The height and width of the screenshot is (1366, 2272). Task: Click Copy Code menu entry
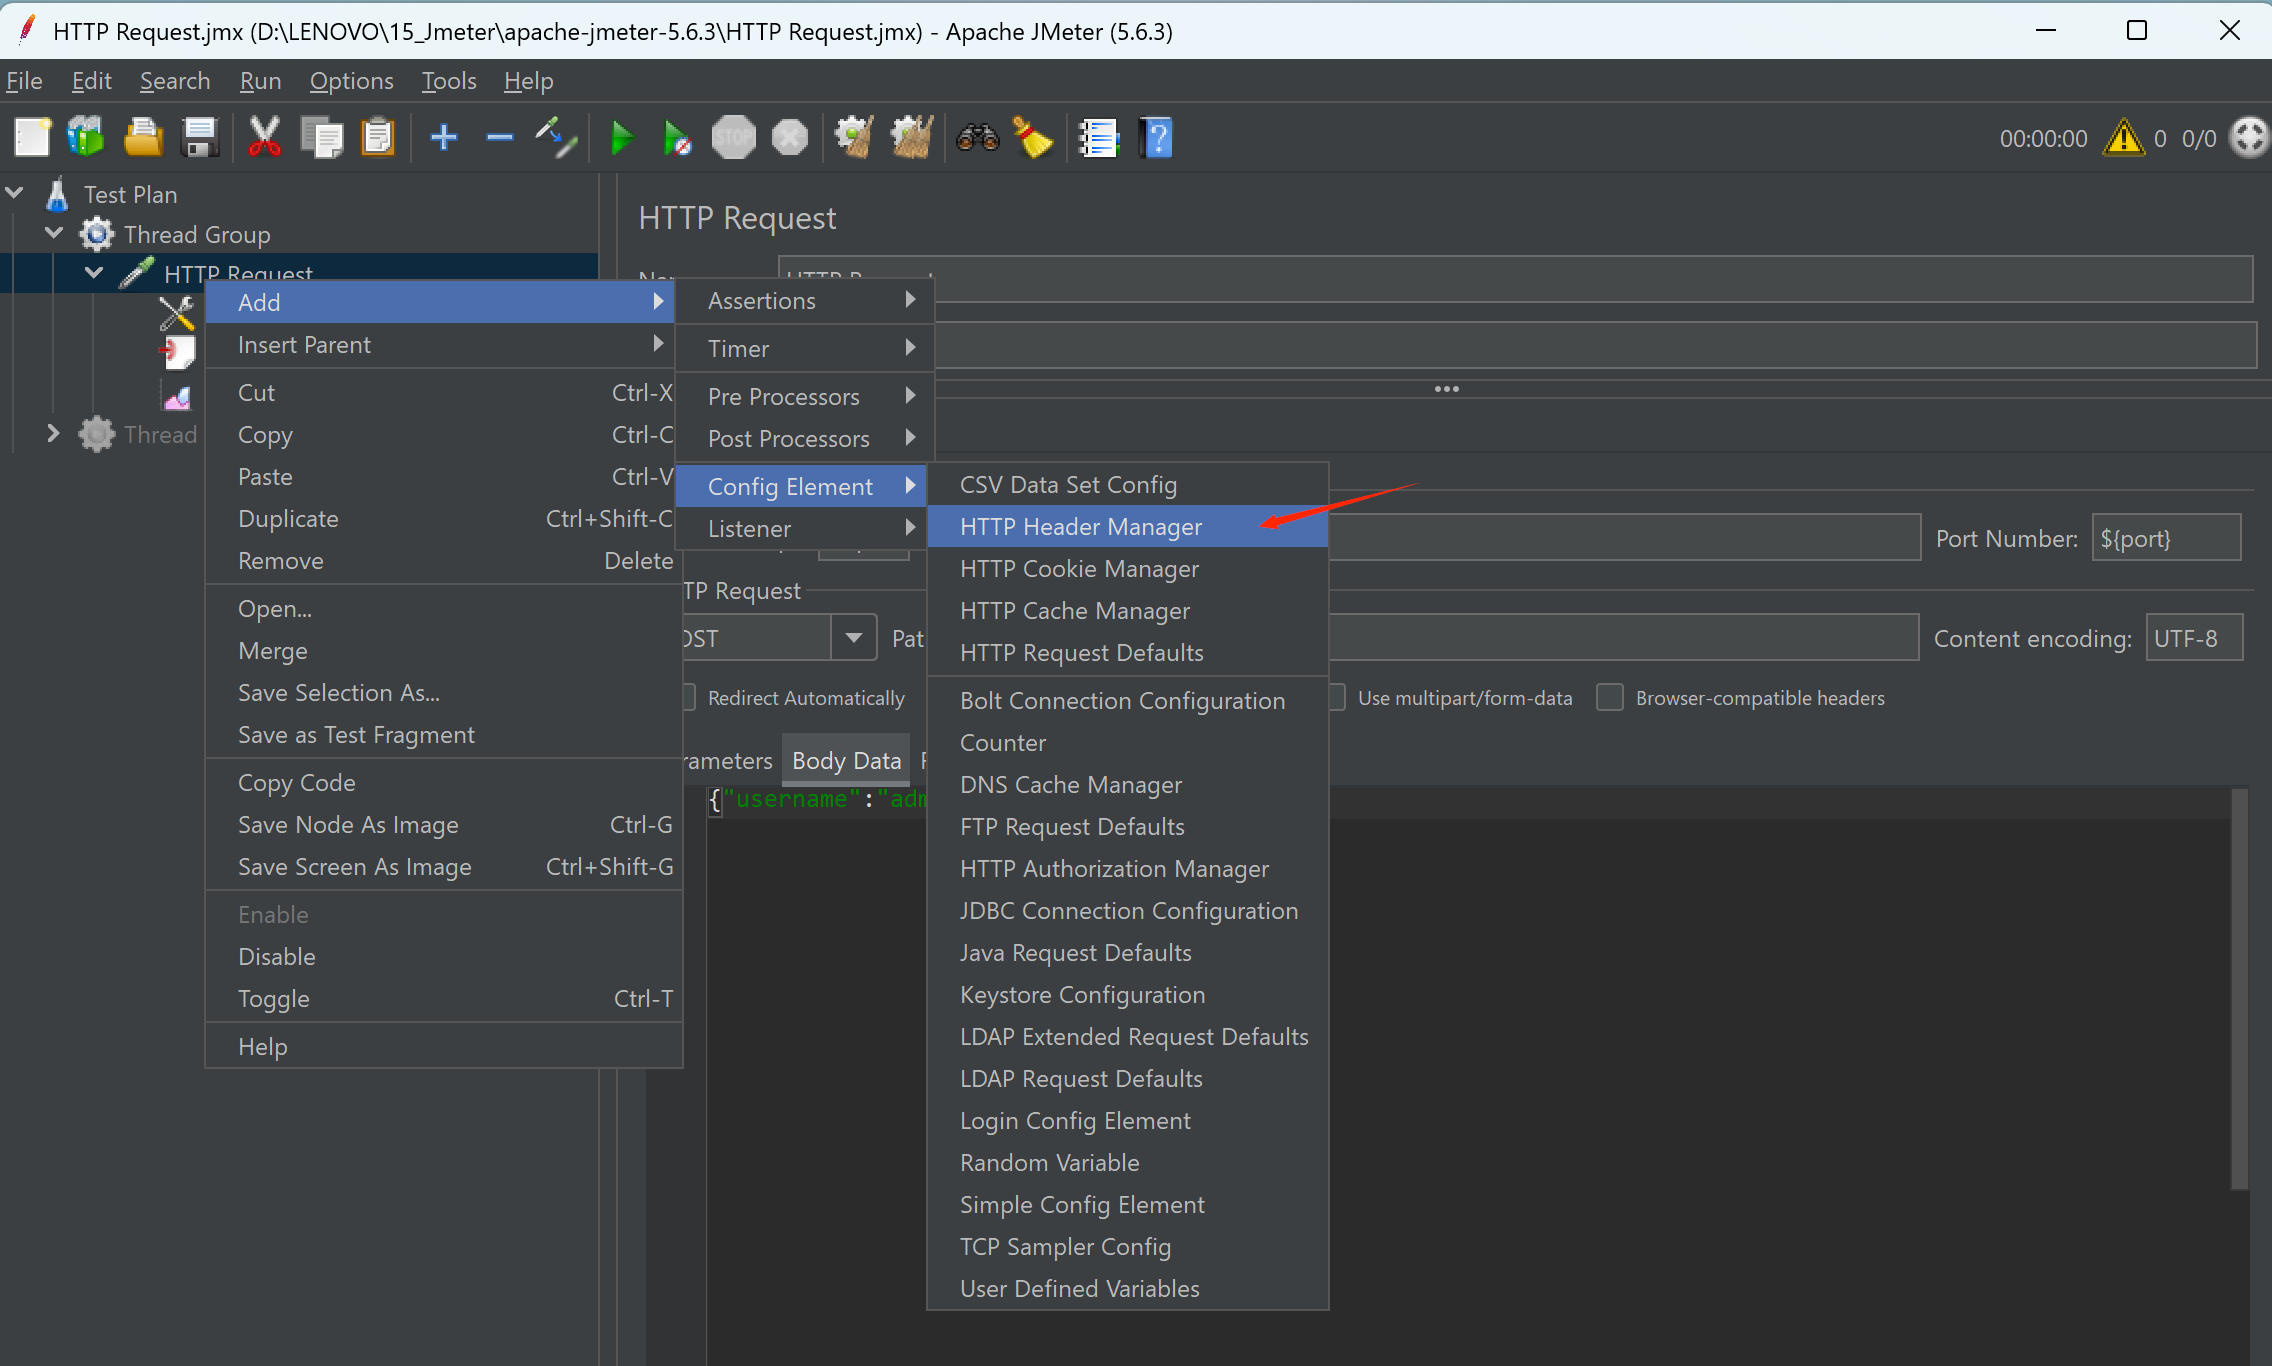click(x=444, y=783)
